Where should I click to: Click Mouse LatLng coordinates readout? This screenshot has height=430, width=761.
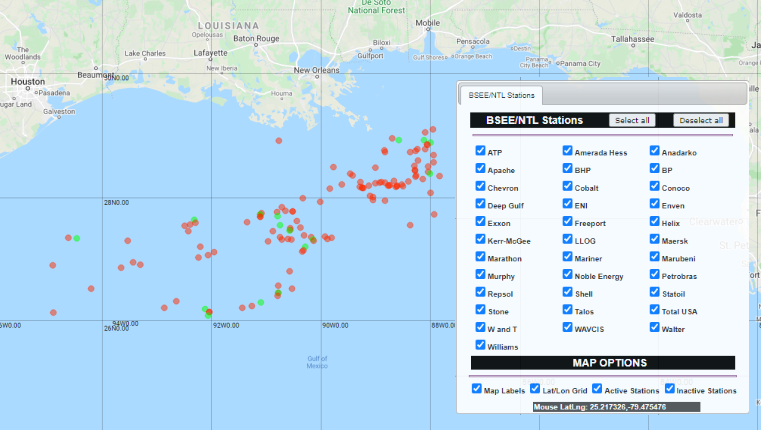click(616, 407)
